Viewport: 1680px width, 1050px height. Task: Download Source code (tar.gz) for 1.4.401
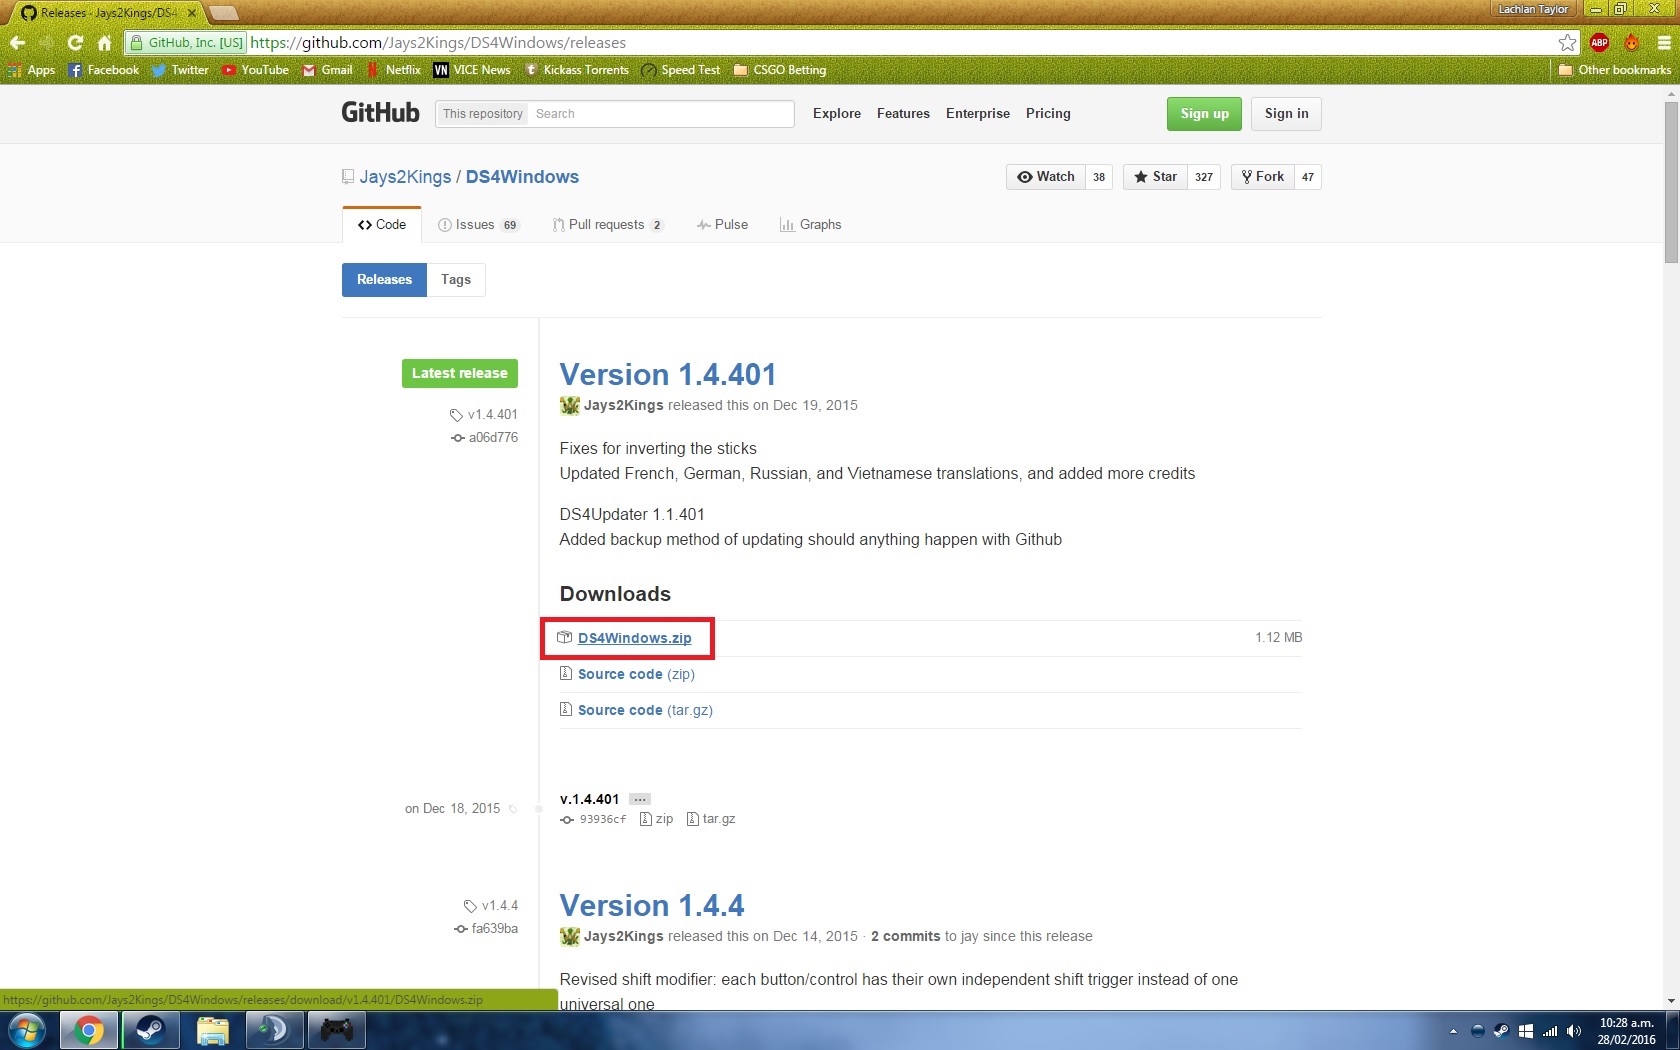[x=645, y=710]
